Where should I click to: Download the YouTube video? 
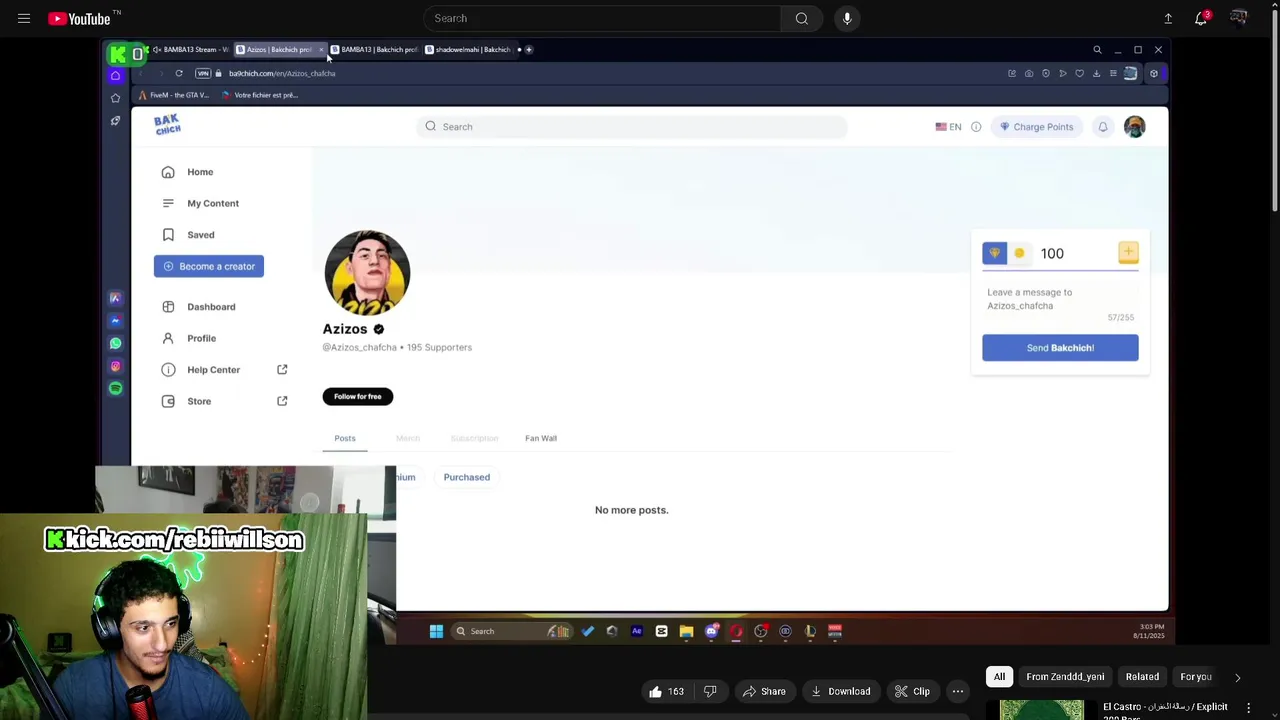click(x=840, y=691)
